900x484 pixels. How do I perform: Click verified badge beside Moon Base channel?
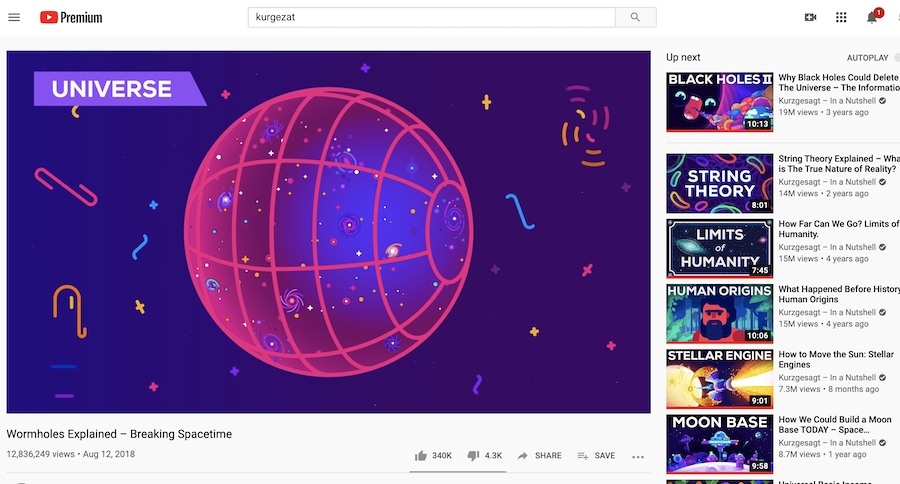(x=882, y=443)
